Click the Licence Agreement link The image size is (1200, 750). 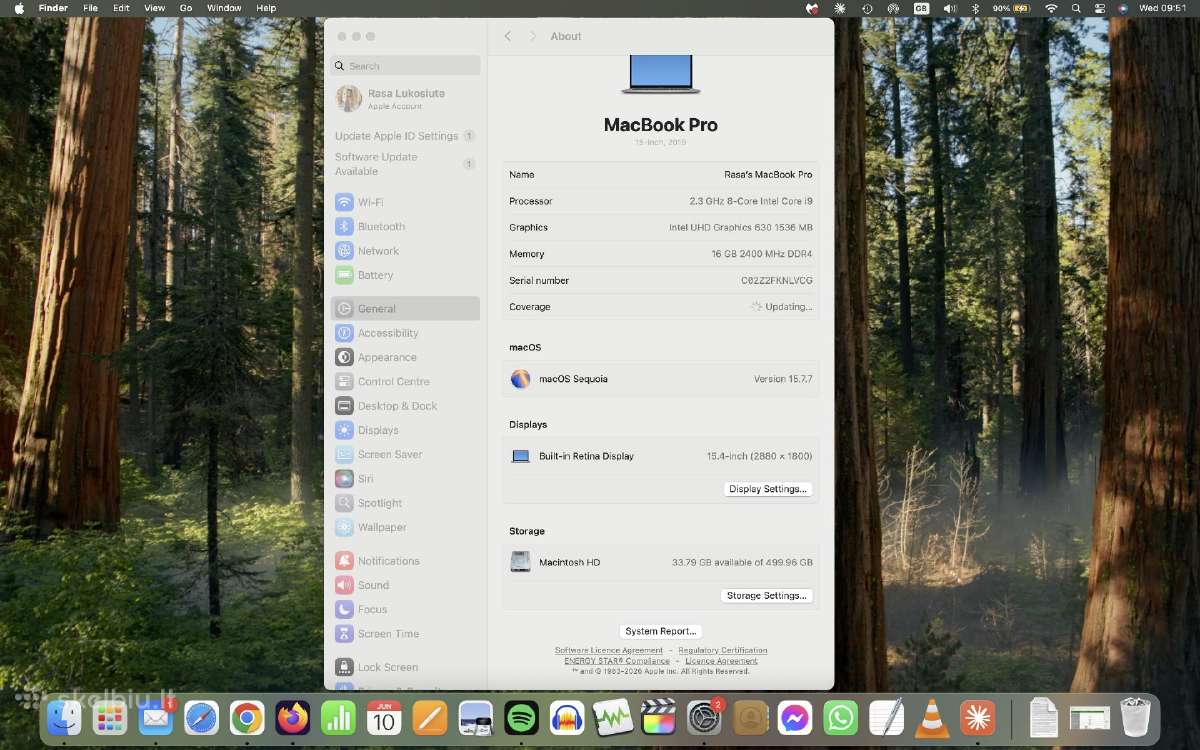click(x=721, y=661)
